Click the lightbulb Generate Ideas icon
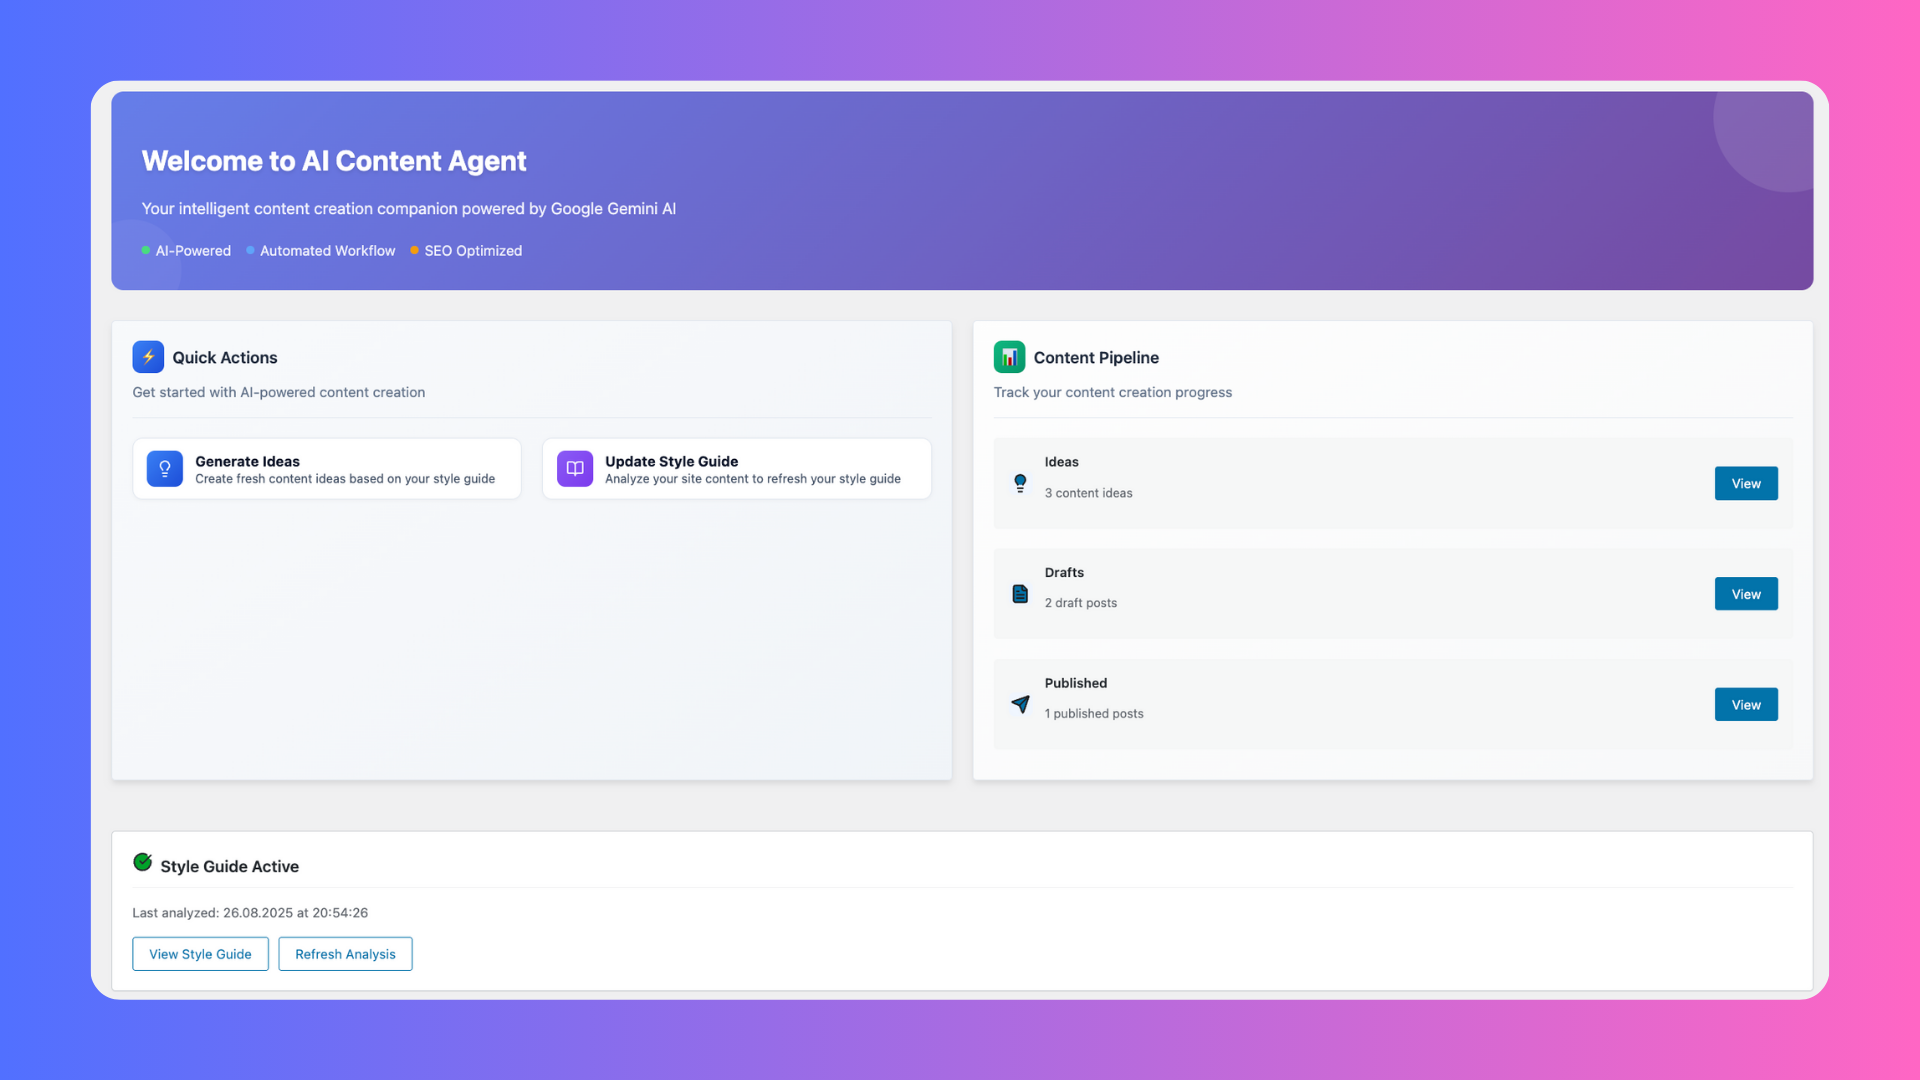The image size is (1920, 1080). (165, 469)
